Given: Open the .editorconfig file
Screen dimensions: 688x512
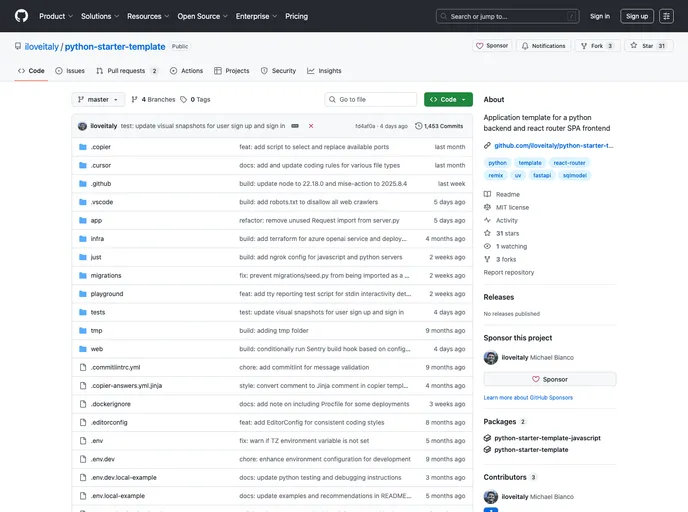Looking at the screenshot, I should (x=109, y=422).
